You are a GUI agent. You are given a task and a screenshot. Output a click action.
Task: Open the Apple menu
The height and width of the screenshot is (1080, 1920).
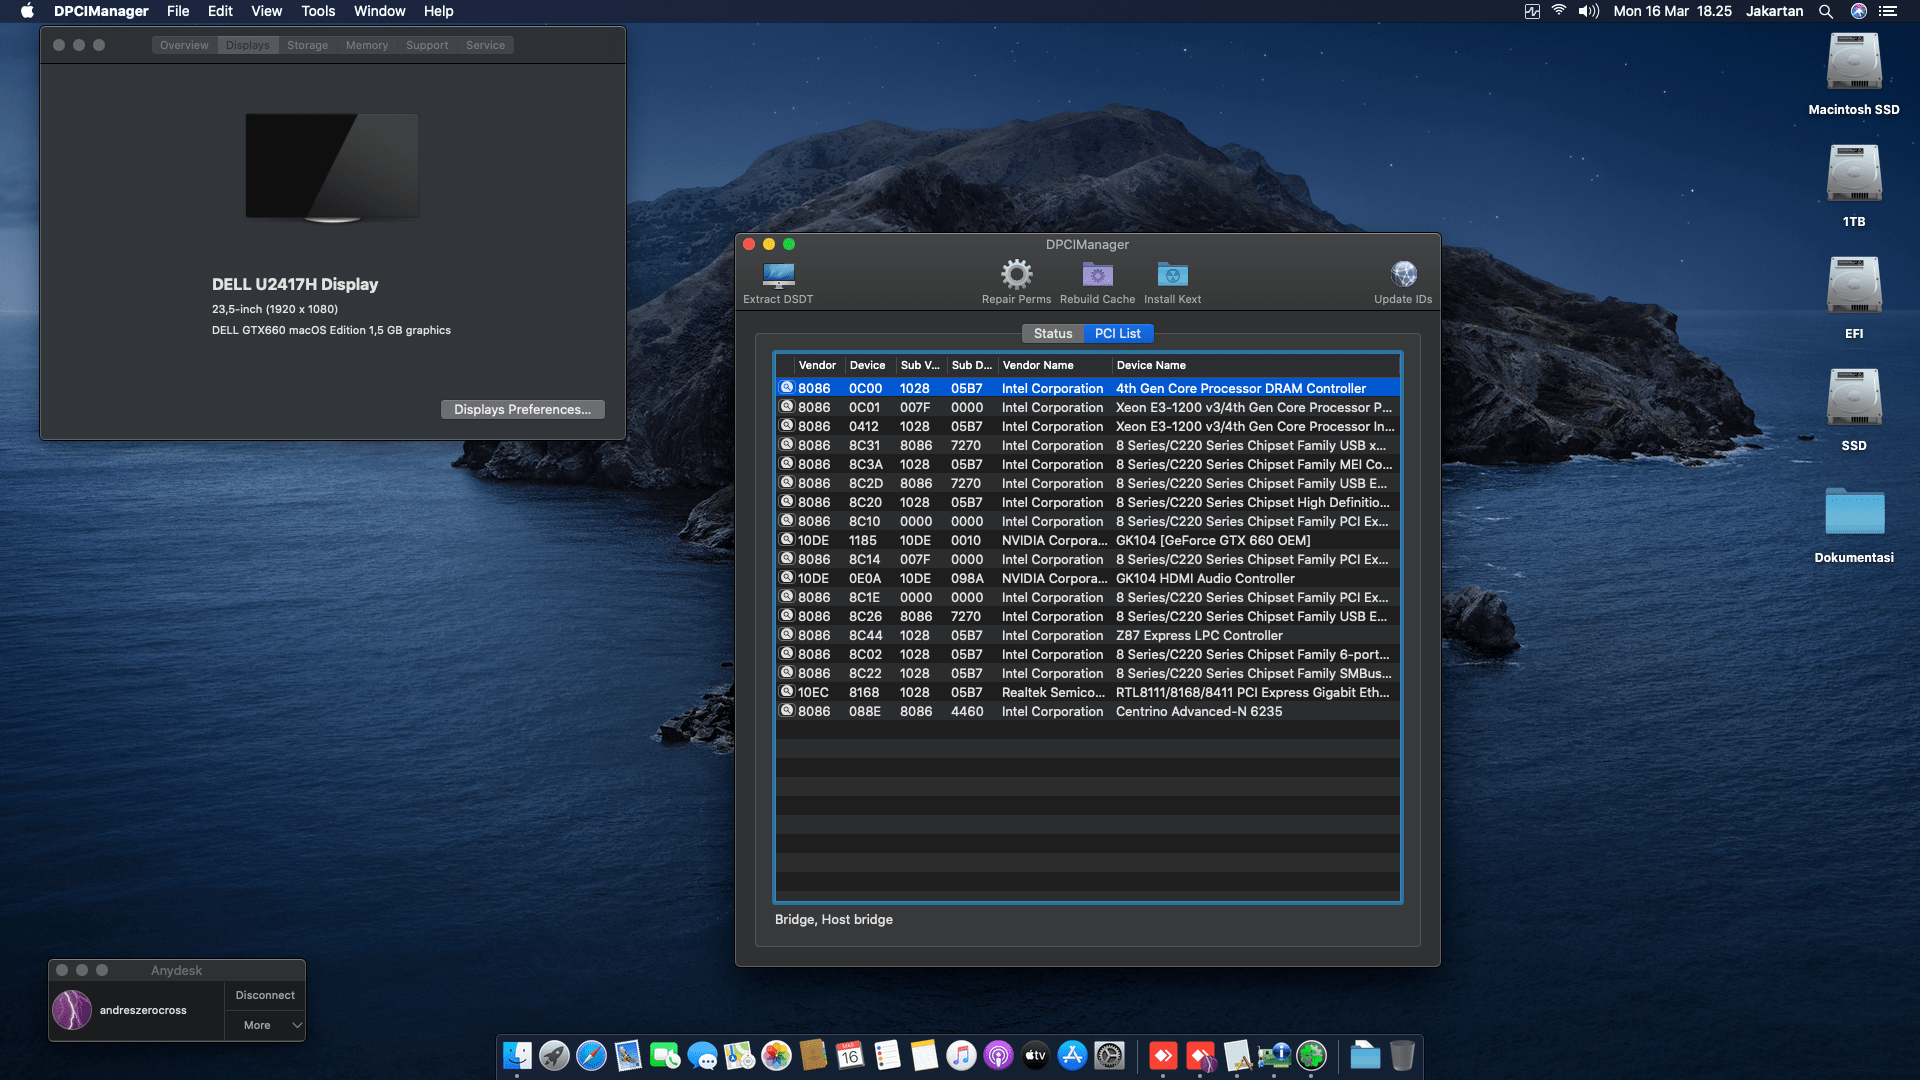tap(27, 11)
